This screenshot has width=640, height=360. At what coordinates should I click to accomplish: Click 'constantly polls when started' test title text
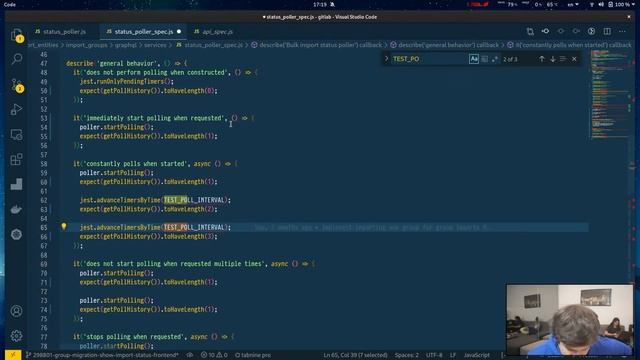[136, 164]
